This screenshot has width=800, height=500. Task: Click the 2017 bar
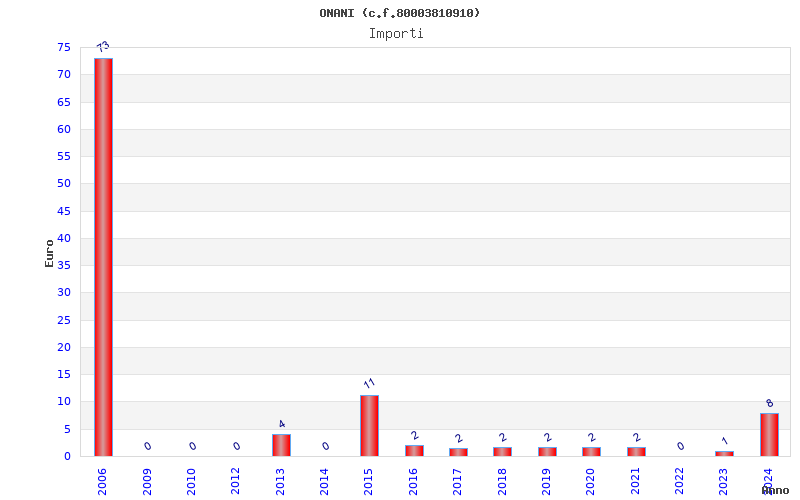[x=458, y=452]
